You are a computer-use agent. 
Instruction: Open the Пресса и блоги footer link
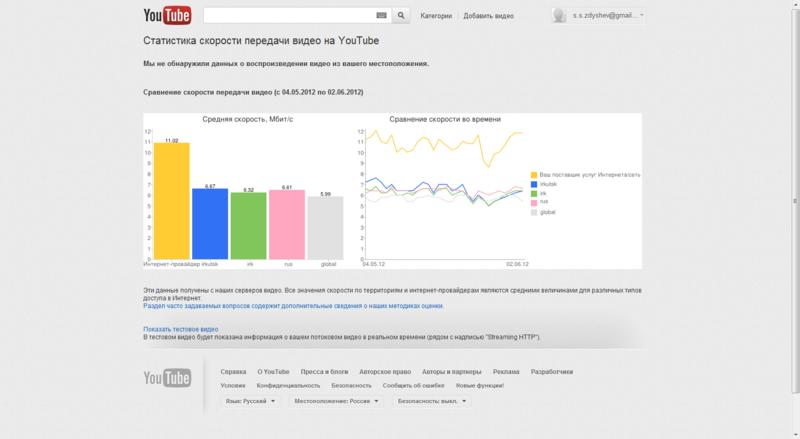(x=324, y=372)
